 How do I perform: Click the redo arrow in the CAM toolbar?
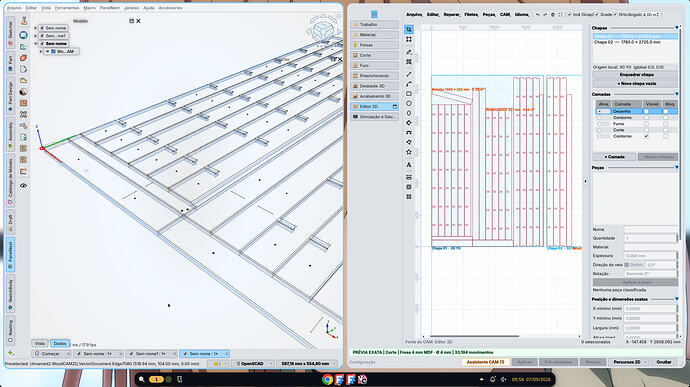point(545,15)
